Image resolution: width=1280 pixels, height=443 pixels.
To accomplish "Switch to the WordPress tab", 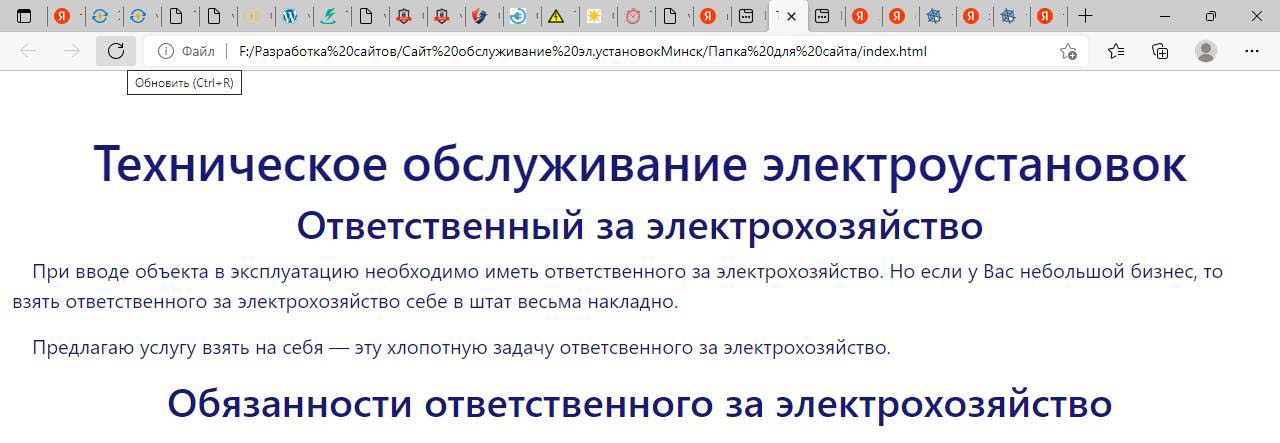I will tap(290, 16).
